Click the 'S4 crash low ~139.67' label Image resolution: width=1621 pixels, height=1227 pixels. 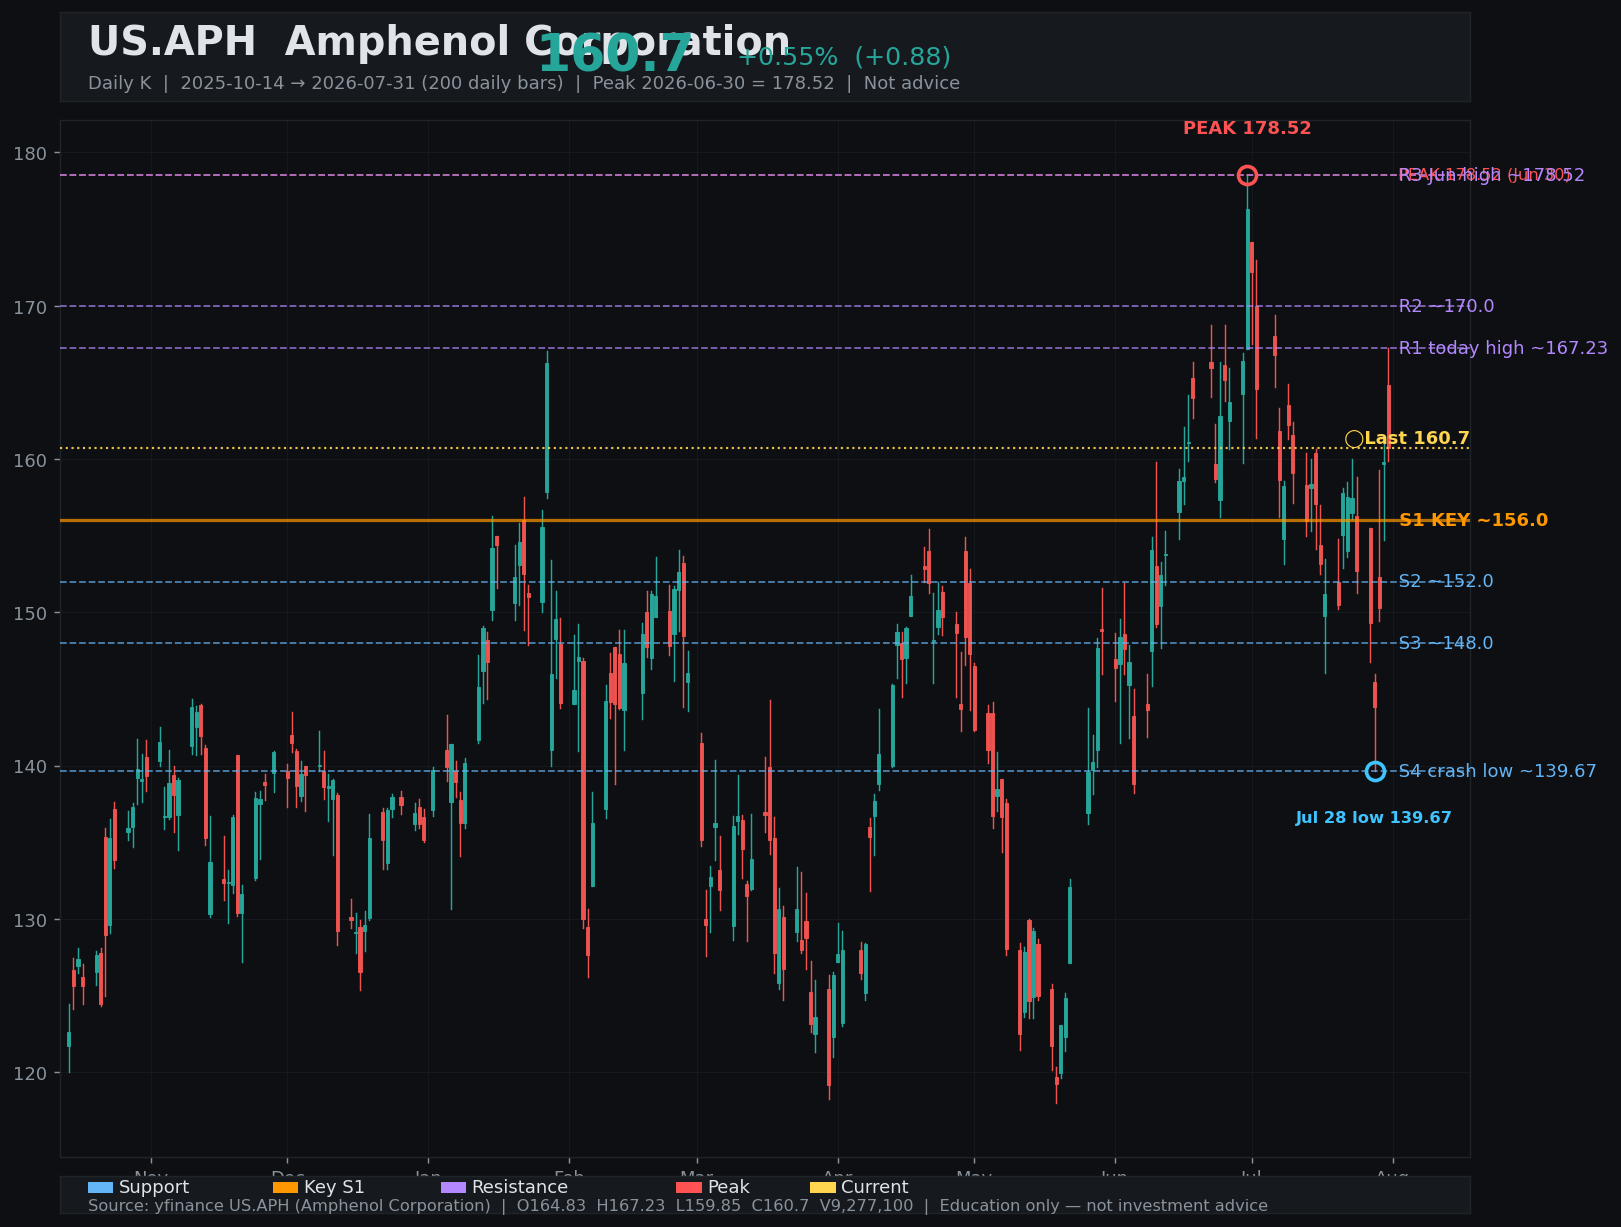1497,771
